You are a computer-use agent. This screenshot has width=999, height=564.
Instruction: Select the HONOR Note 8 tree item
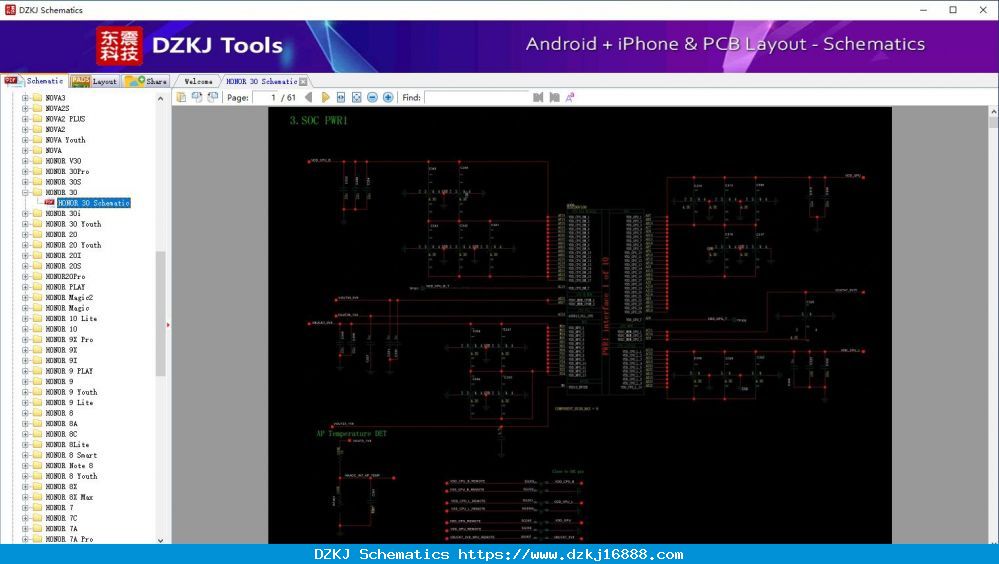coord(69,466)
